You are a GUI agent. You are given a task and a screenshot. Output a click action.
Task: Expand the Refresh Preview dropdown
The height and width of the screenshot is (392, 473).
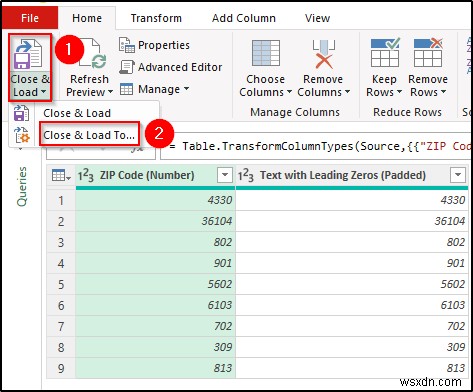pos(110,92)
